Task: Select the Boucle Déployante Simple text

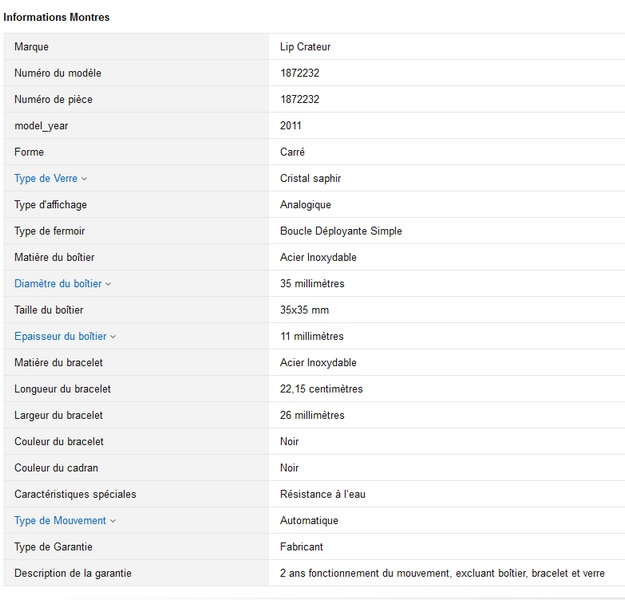Action: [341, 231]
